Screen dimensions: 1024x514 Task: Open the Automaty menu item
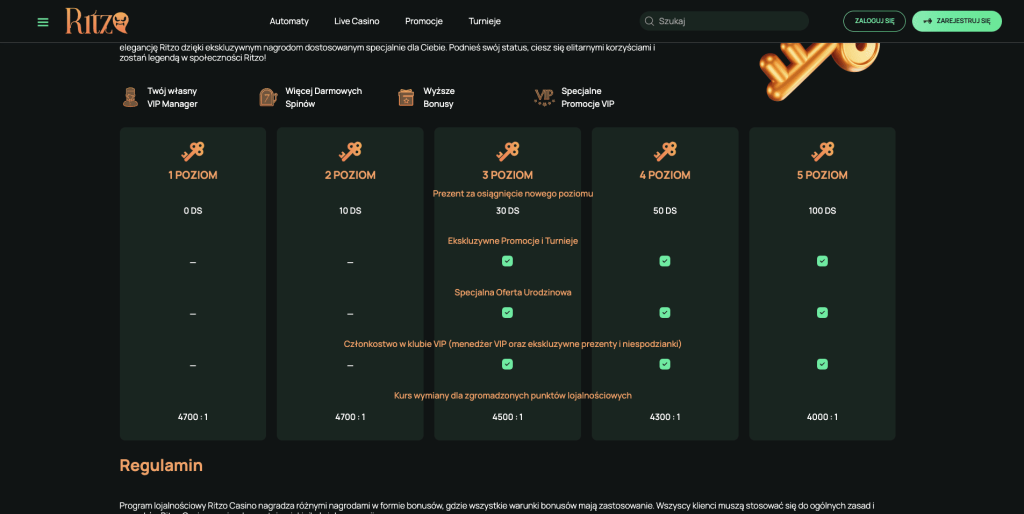pos(289,21)
